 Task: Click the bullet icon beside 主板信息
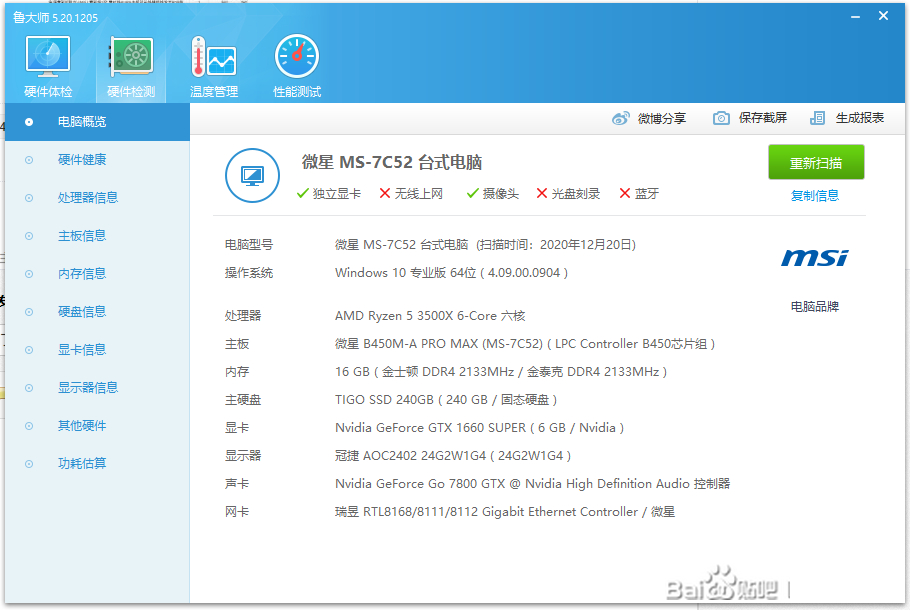click(29, 236)
